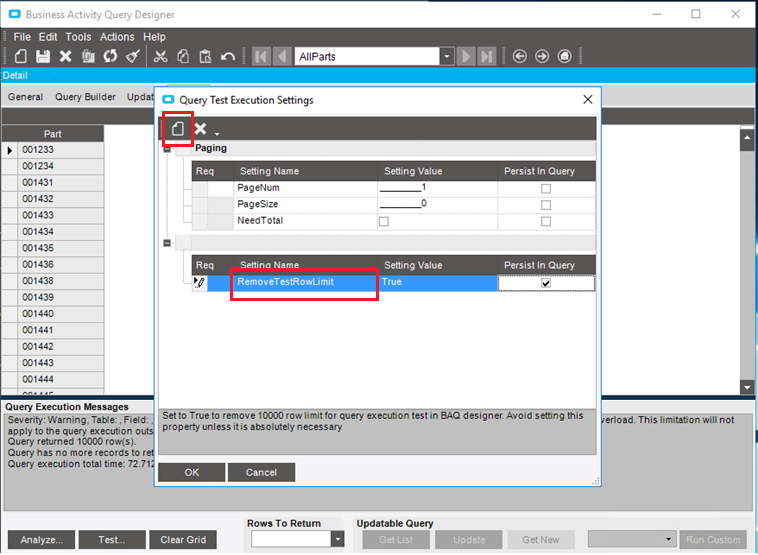Cut with the scissors icon

coord(160,57)
